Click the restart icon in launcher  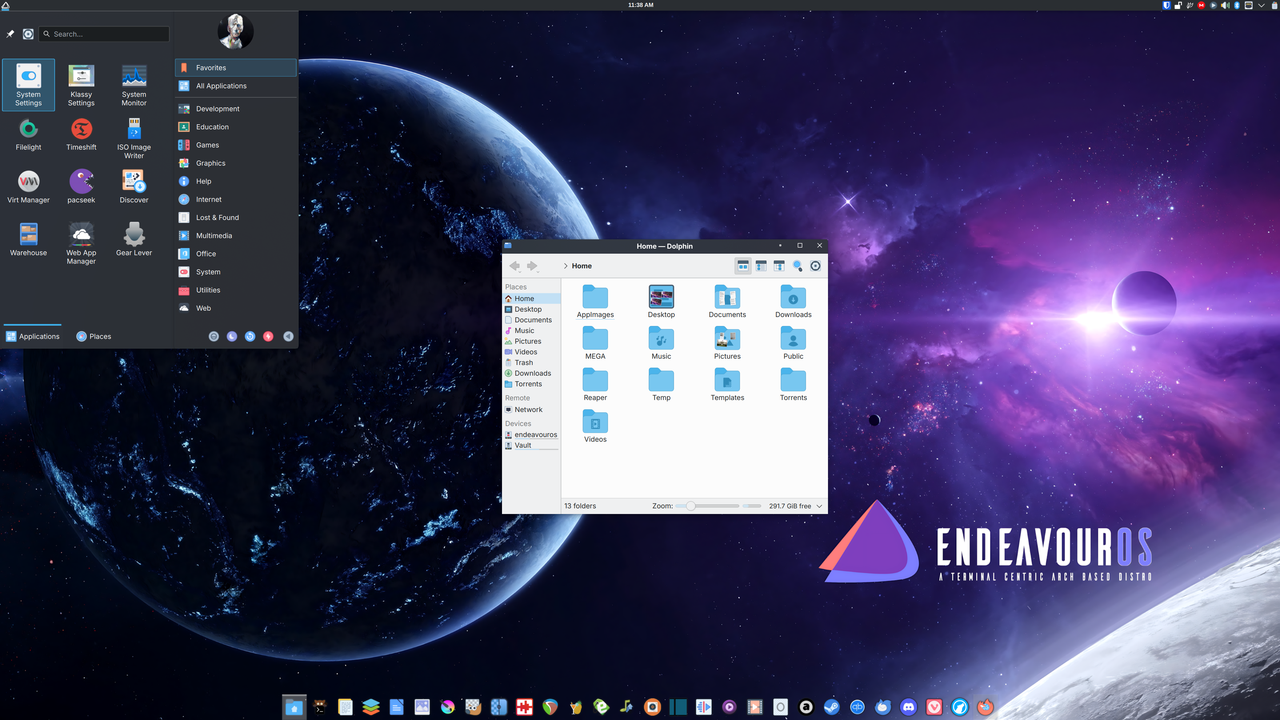point(250,337)
